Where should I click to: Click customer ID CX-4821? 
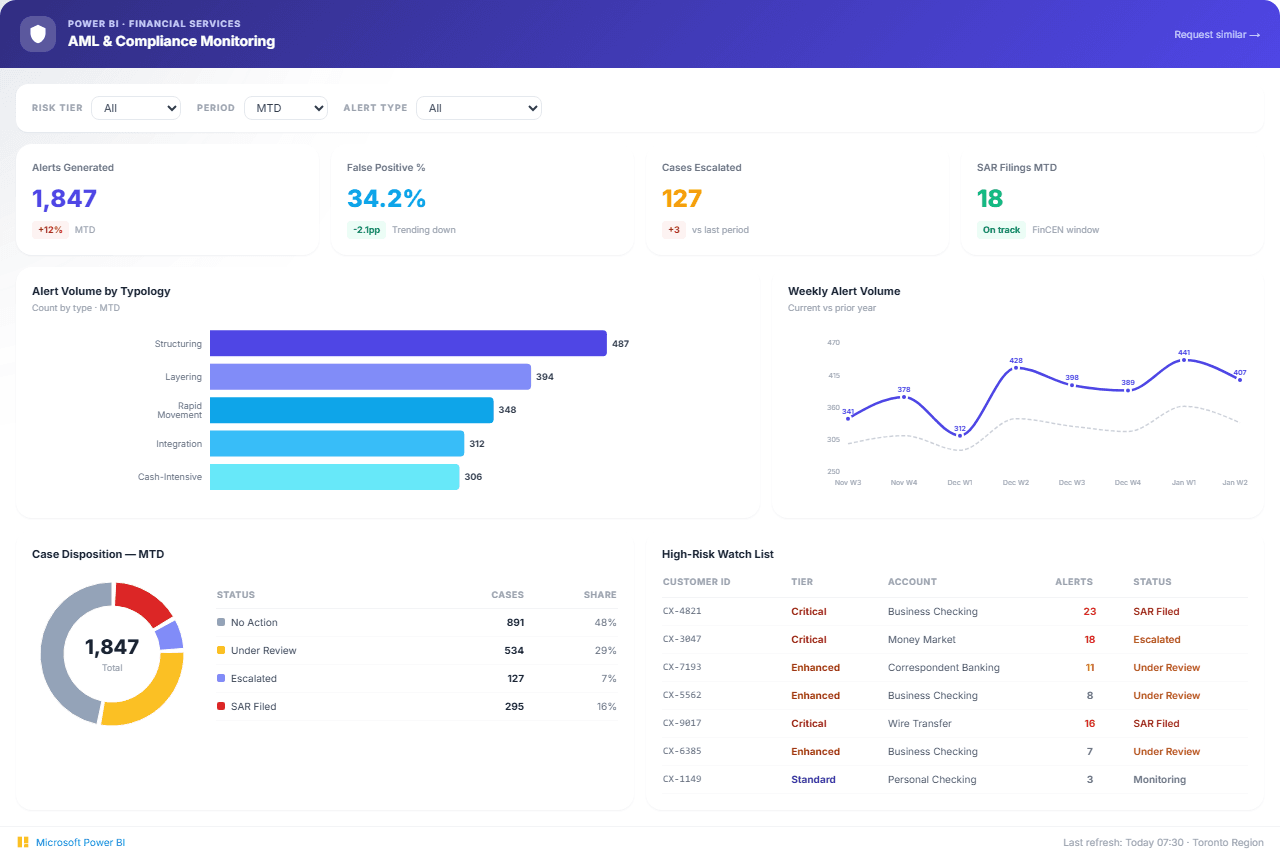click(x=682, y=612)
